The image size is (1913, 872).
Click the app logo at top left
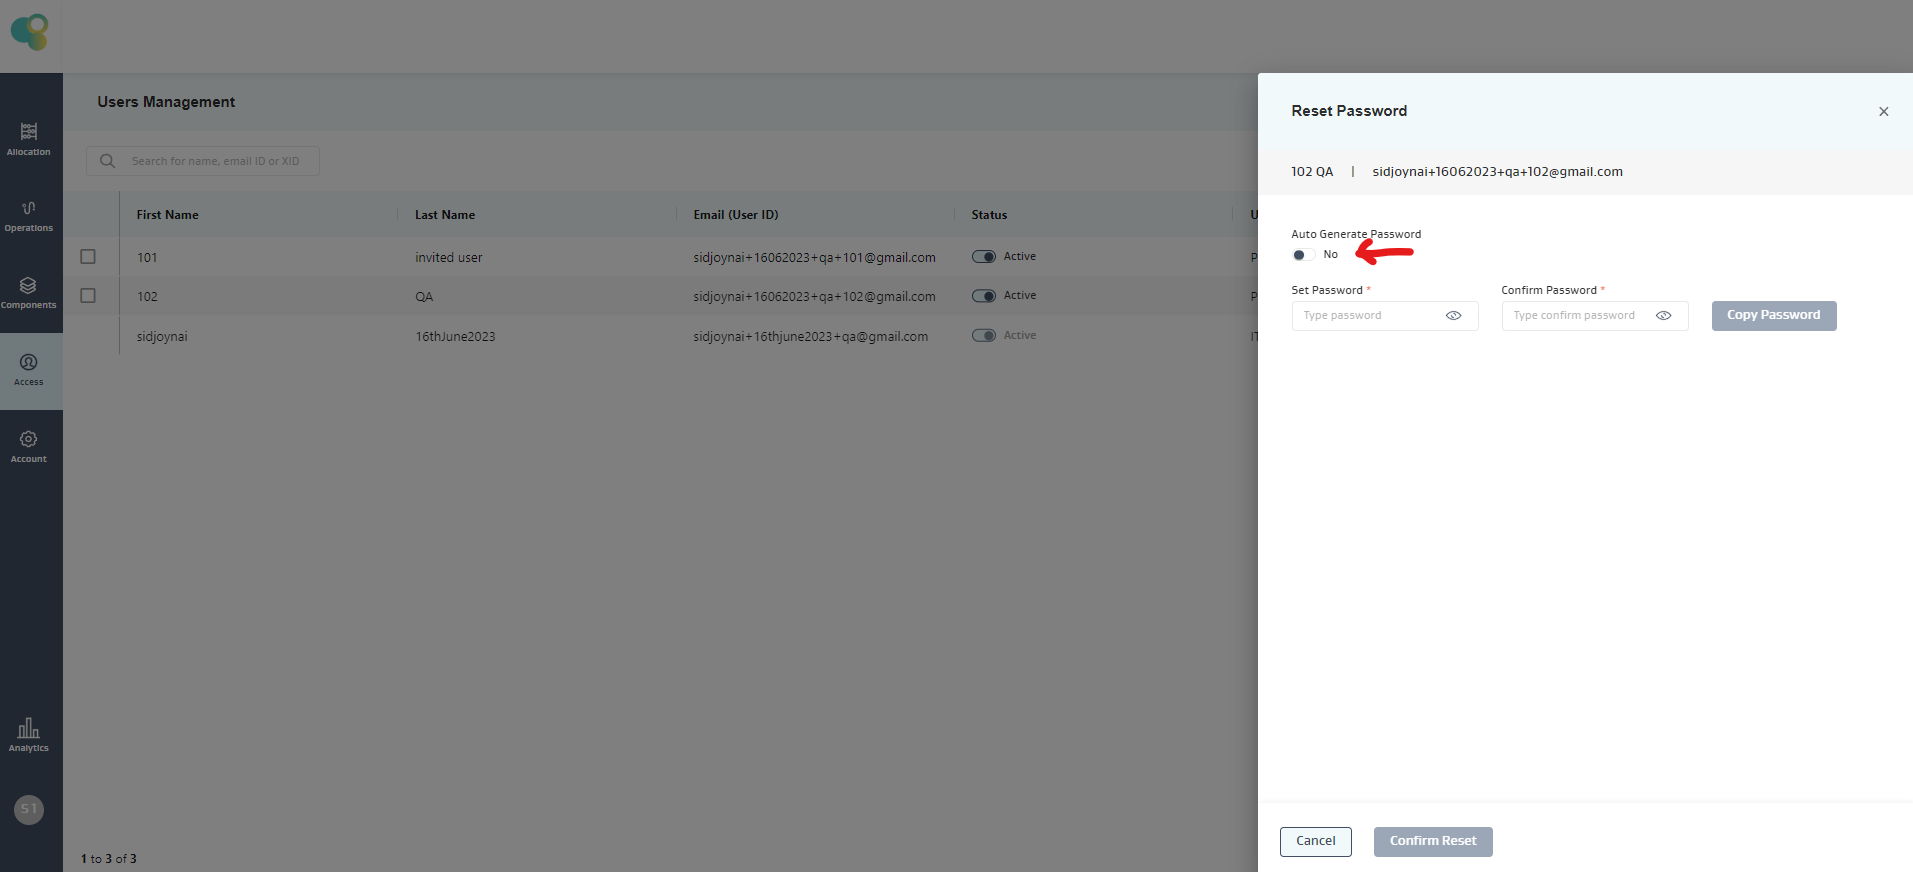click(30, 32)
